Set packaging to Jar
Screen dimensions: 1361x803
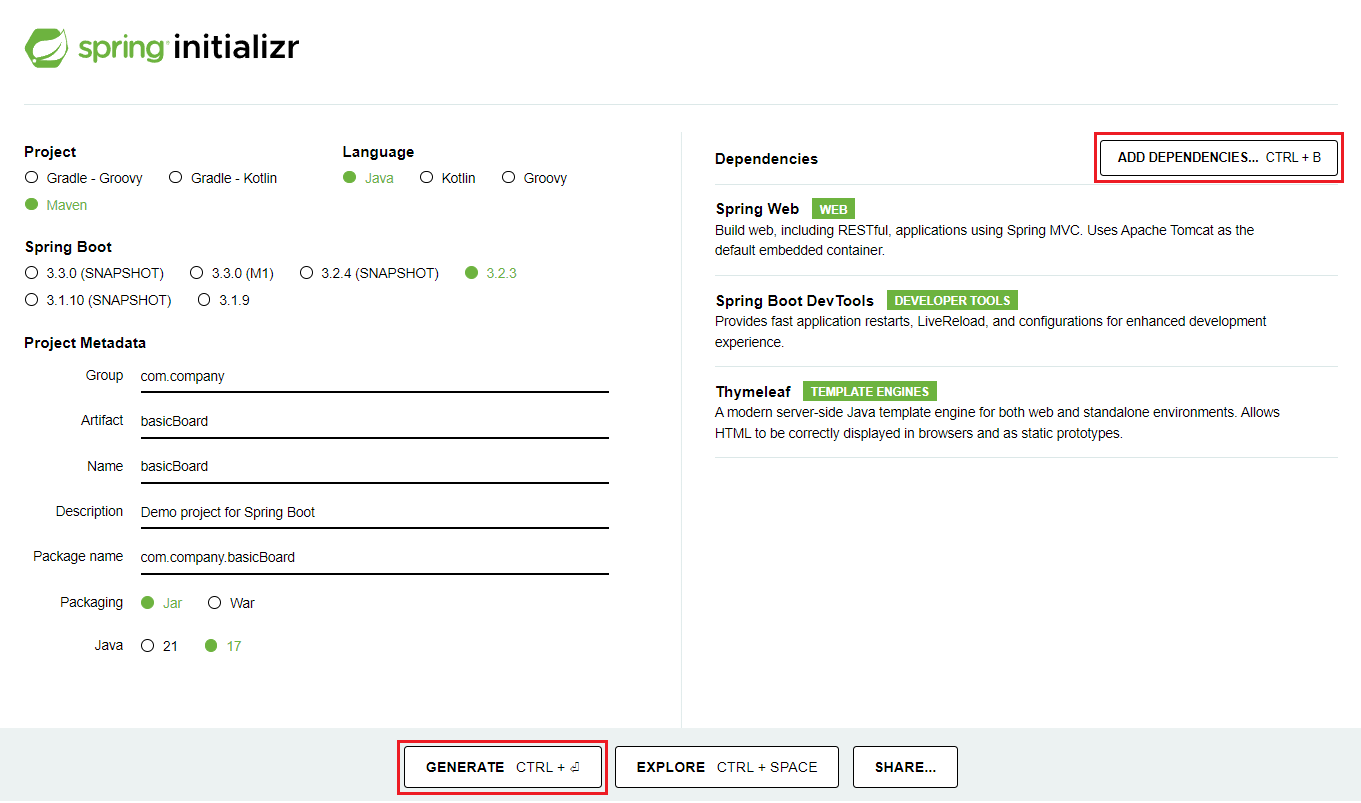161,603
